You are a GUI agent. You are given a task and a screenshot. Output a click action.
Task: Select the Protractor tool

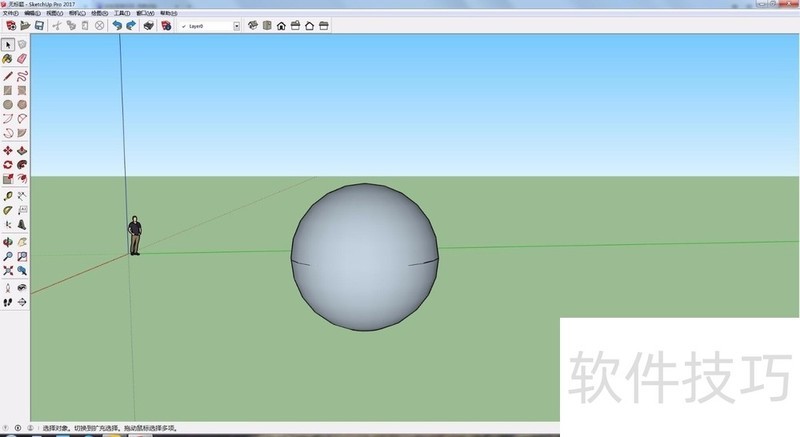tap(8, 210)
